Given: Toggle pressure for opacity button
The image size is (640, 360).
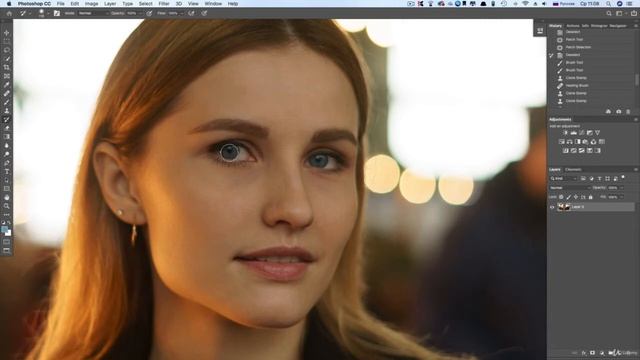Looking at the screenshot, I should click(x=149, y=13).
